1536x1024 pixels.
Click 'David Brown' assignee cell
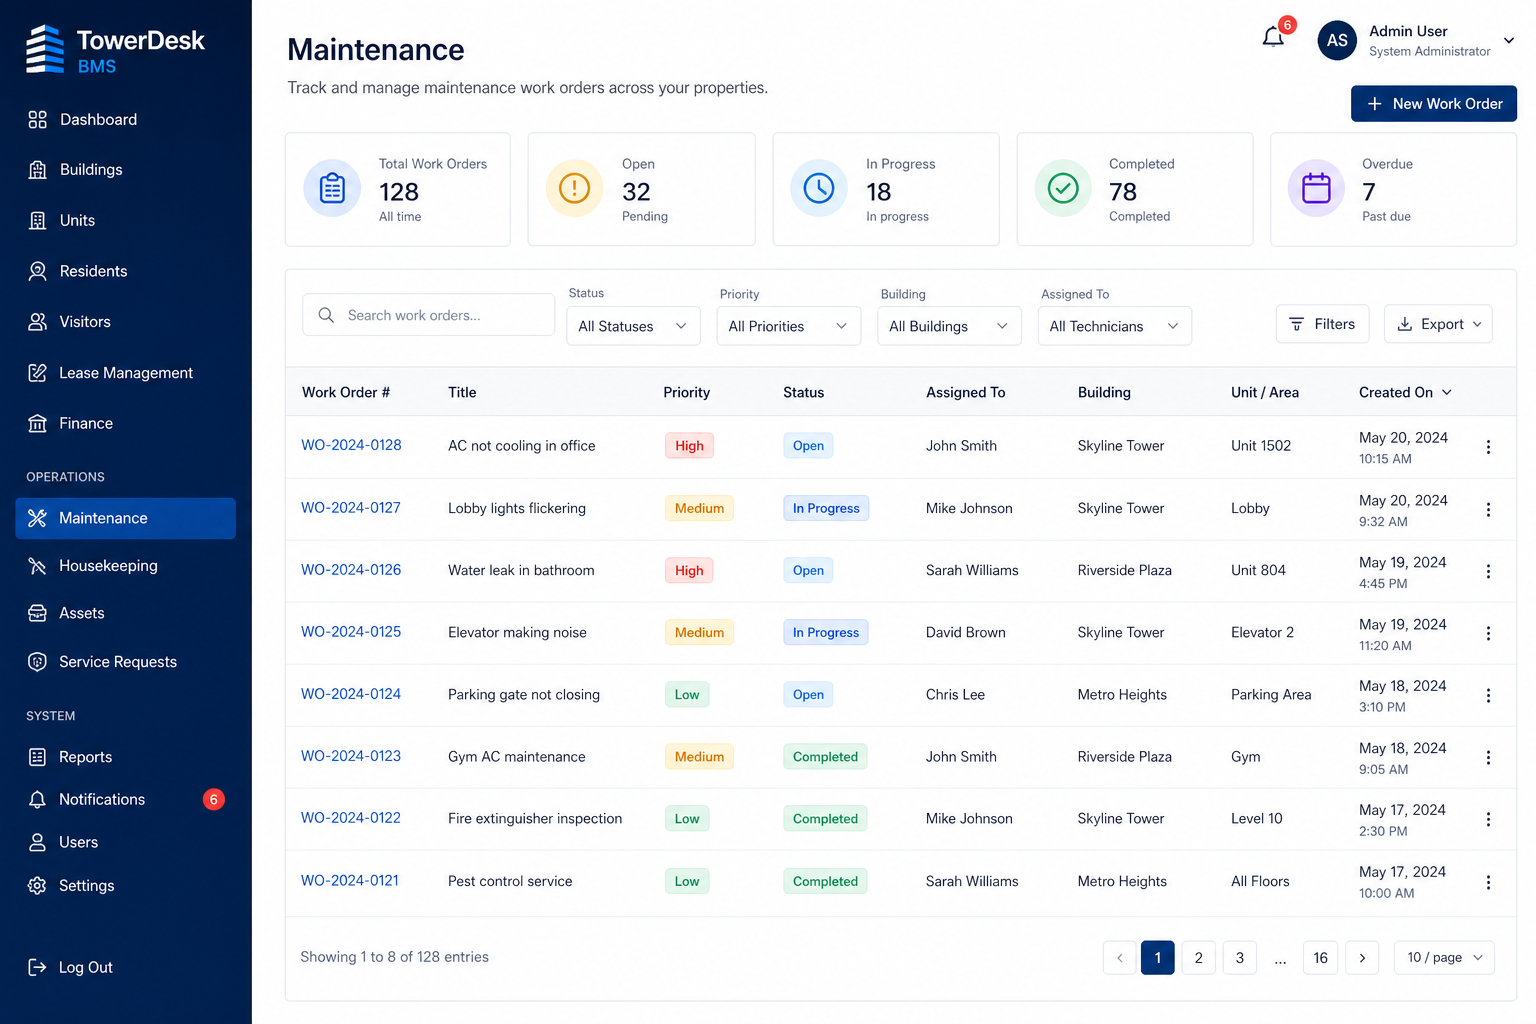coord(966,632)
